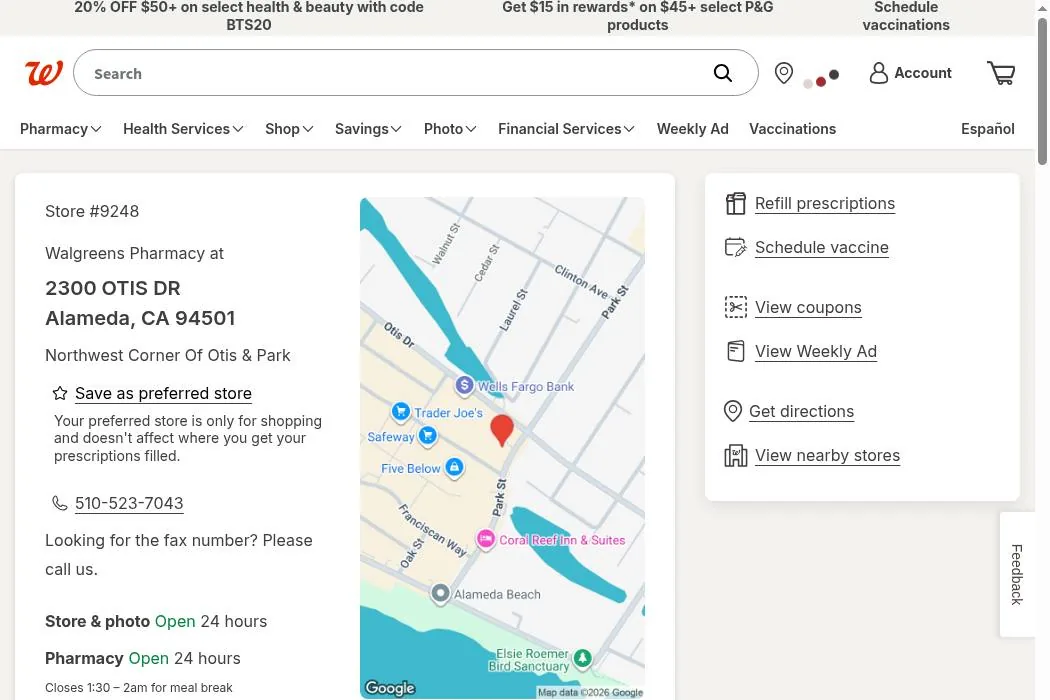The height and width of the screenshot is (700, 1050).
Task: Select the Pharmacy Open 24 hours text
Action: pos(143,658)
